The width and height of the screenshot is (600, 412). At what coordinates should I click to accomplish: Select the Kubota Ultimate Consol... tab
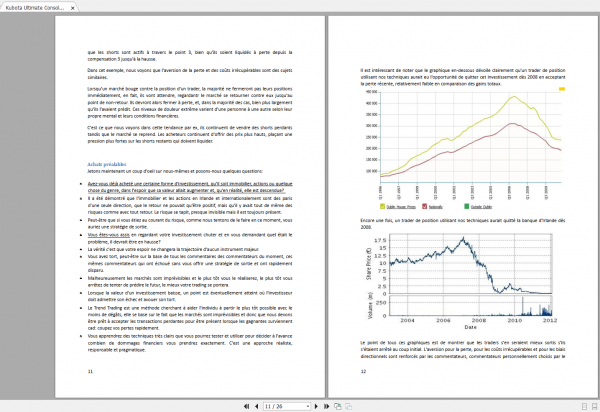(35, 8)
